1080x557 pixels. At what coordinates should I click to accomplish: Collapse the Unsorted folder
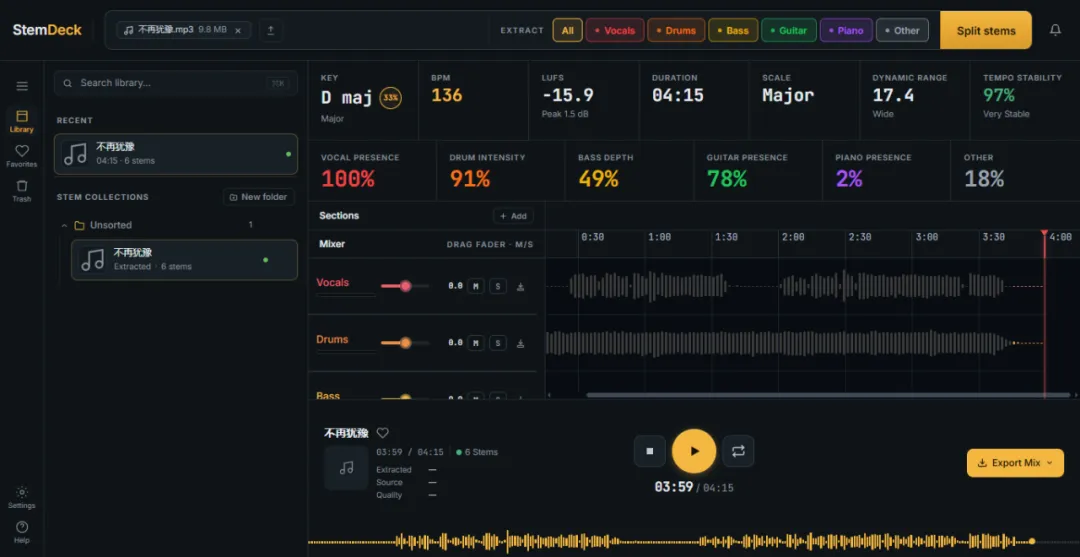[64, 225]
